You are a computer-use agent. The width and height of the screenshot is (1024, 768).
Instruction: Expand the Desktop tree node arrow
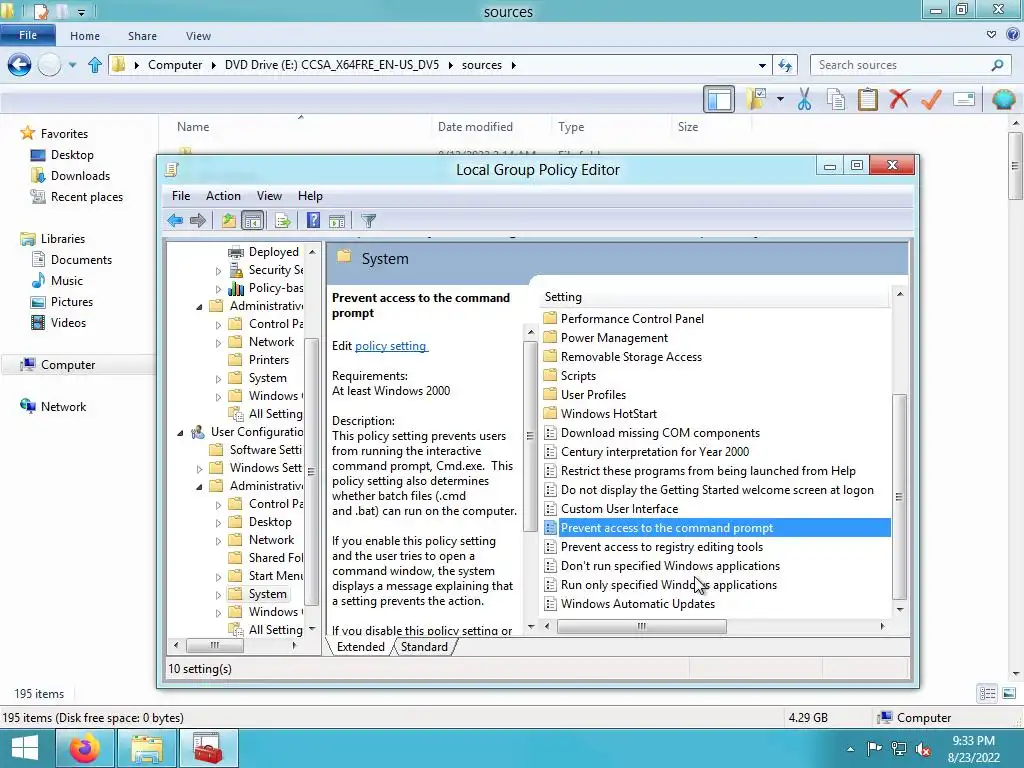coord(218,522)
